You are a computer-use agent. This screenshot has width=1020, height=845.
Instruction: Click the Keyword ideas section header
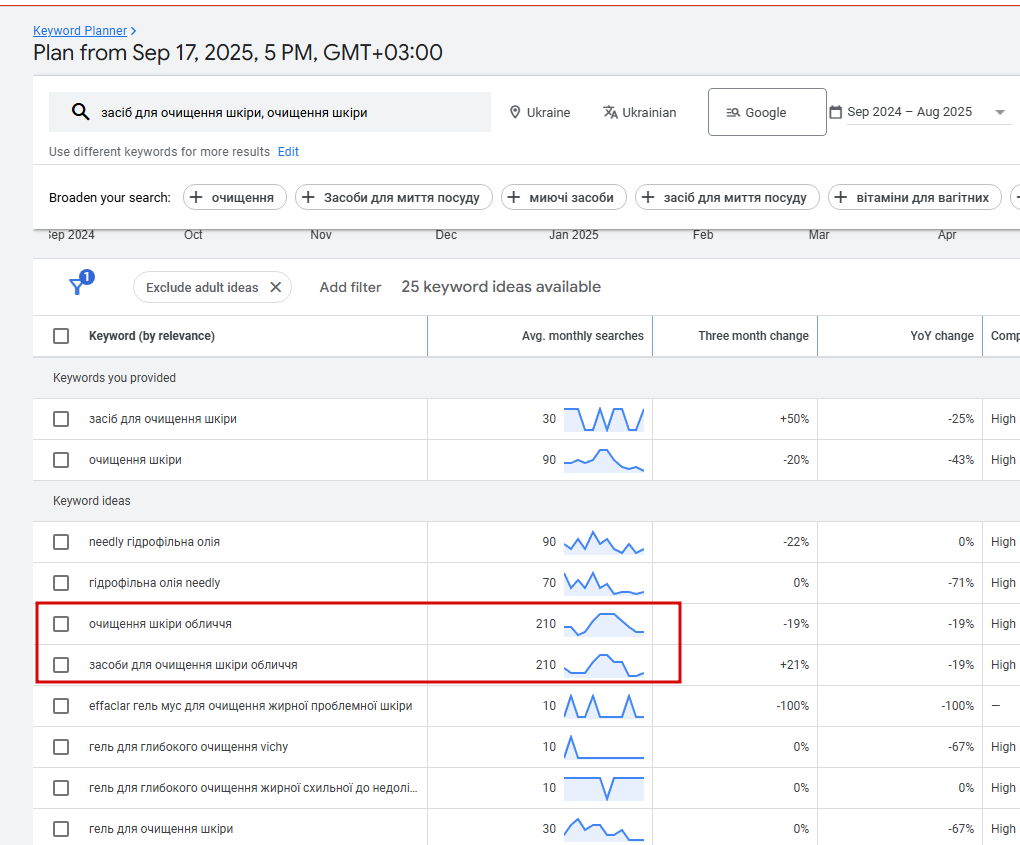(92, 501)
